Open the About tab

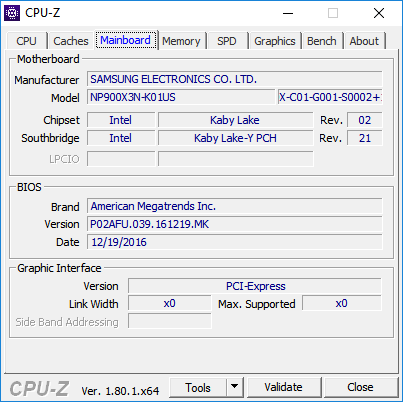coord(364,41)
